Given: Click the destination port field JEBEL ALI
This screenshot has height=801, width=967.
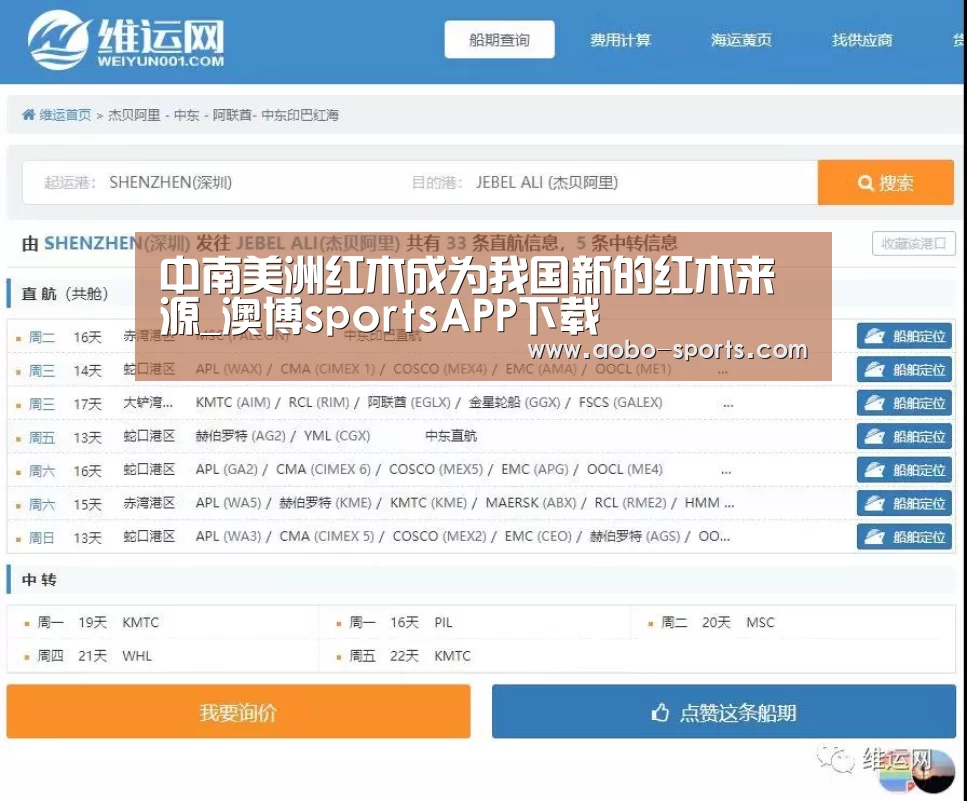Looking at the screenshot, I should coord(546,183).
